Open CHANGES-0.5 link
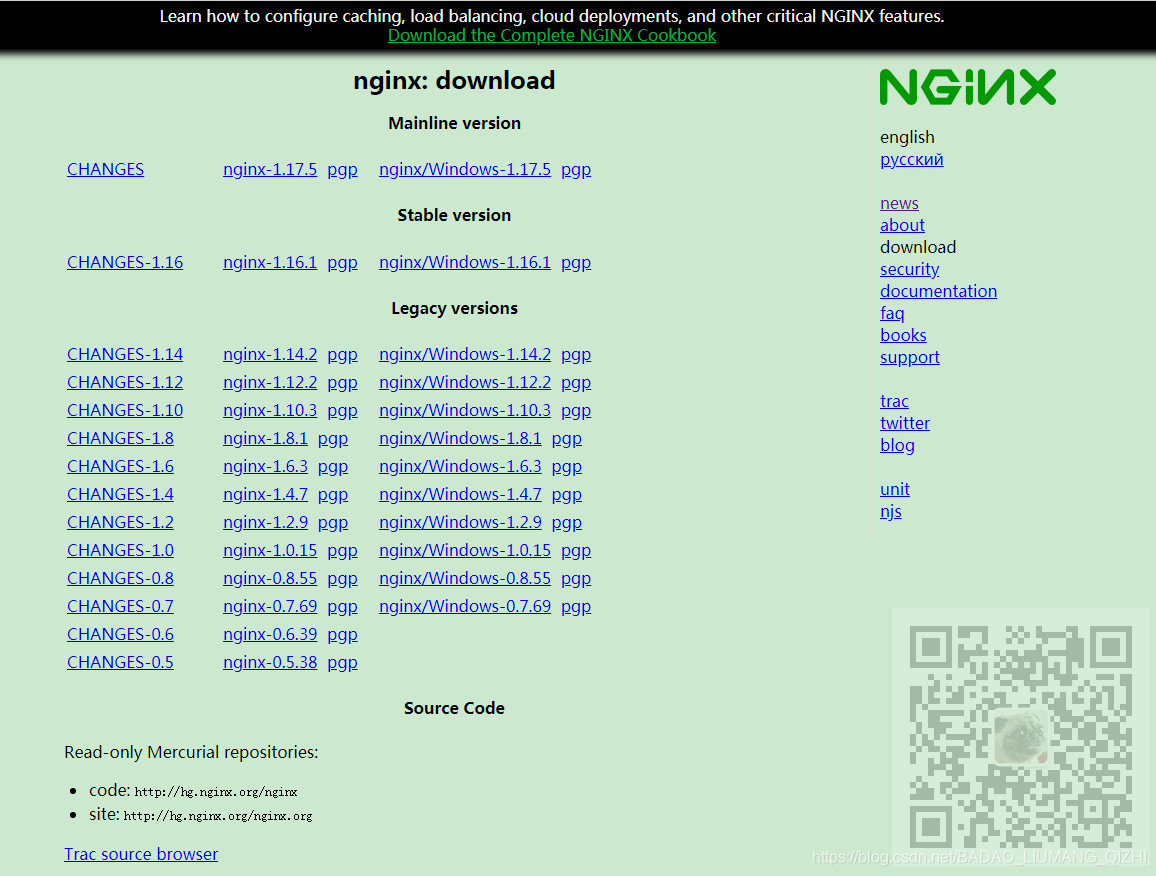Viewport: 1156px width, 876px height. [120, 663]
